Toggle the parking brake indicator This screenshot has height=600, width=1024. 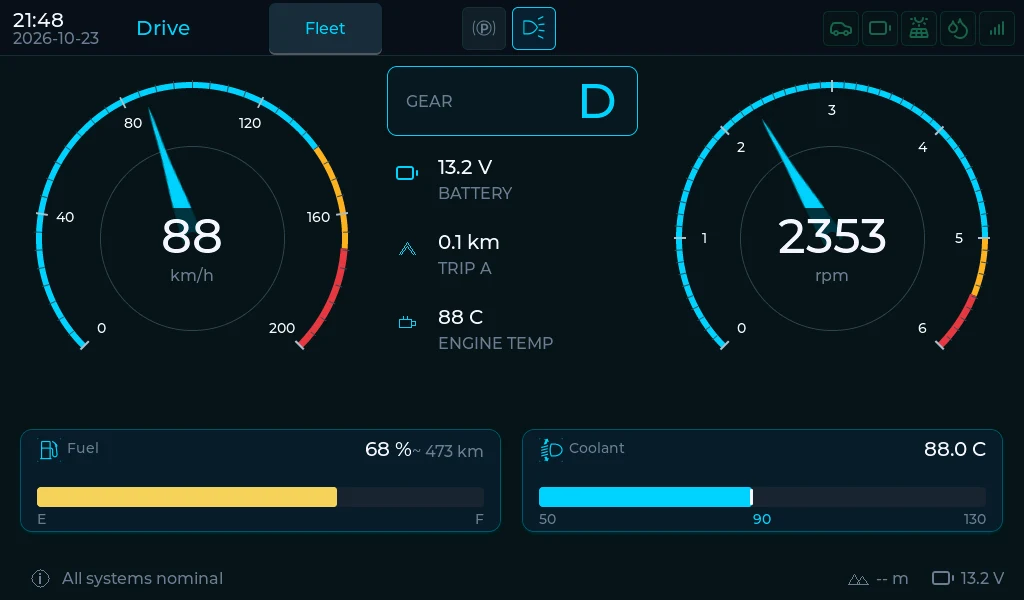484,28
